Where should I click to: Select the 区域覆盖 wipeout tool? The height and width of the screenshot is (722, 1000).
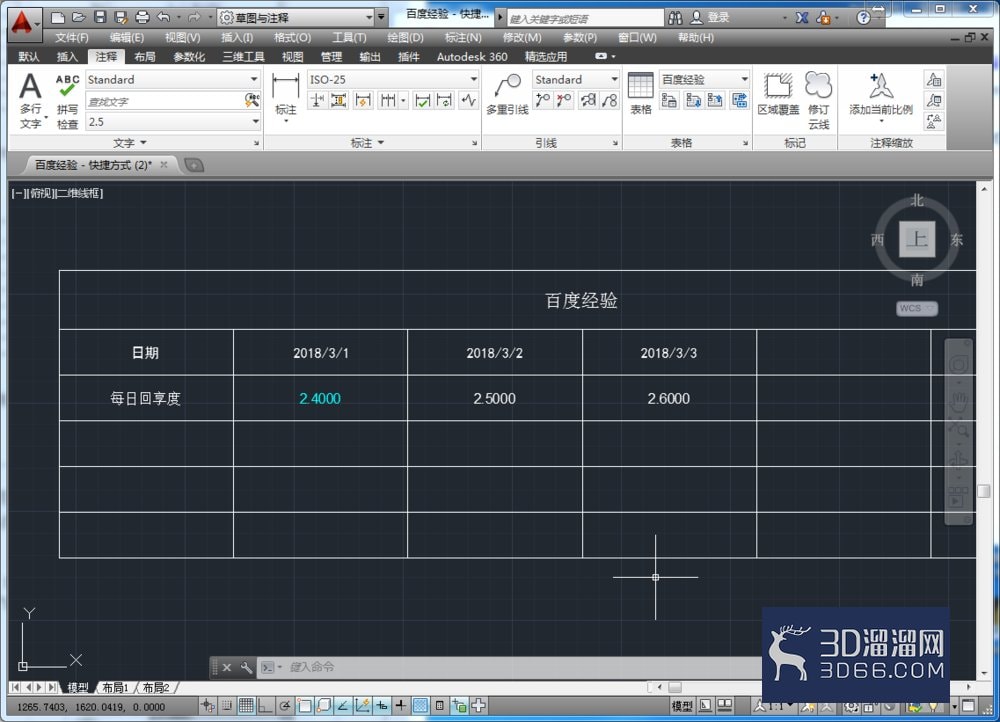point(778,94)
